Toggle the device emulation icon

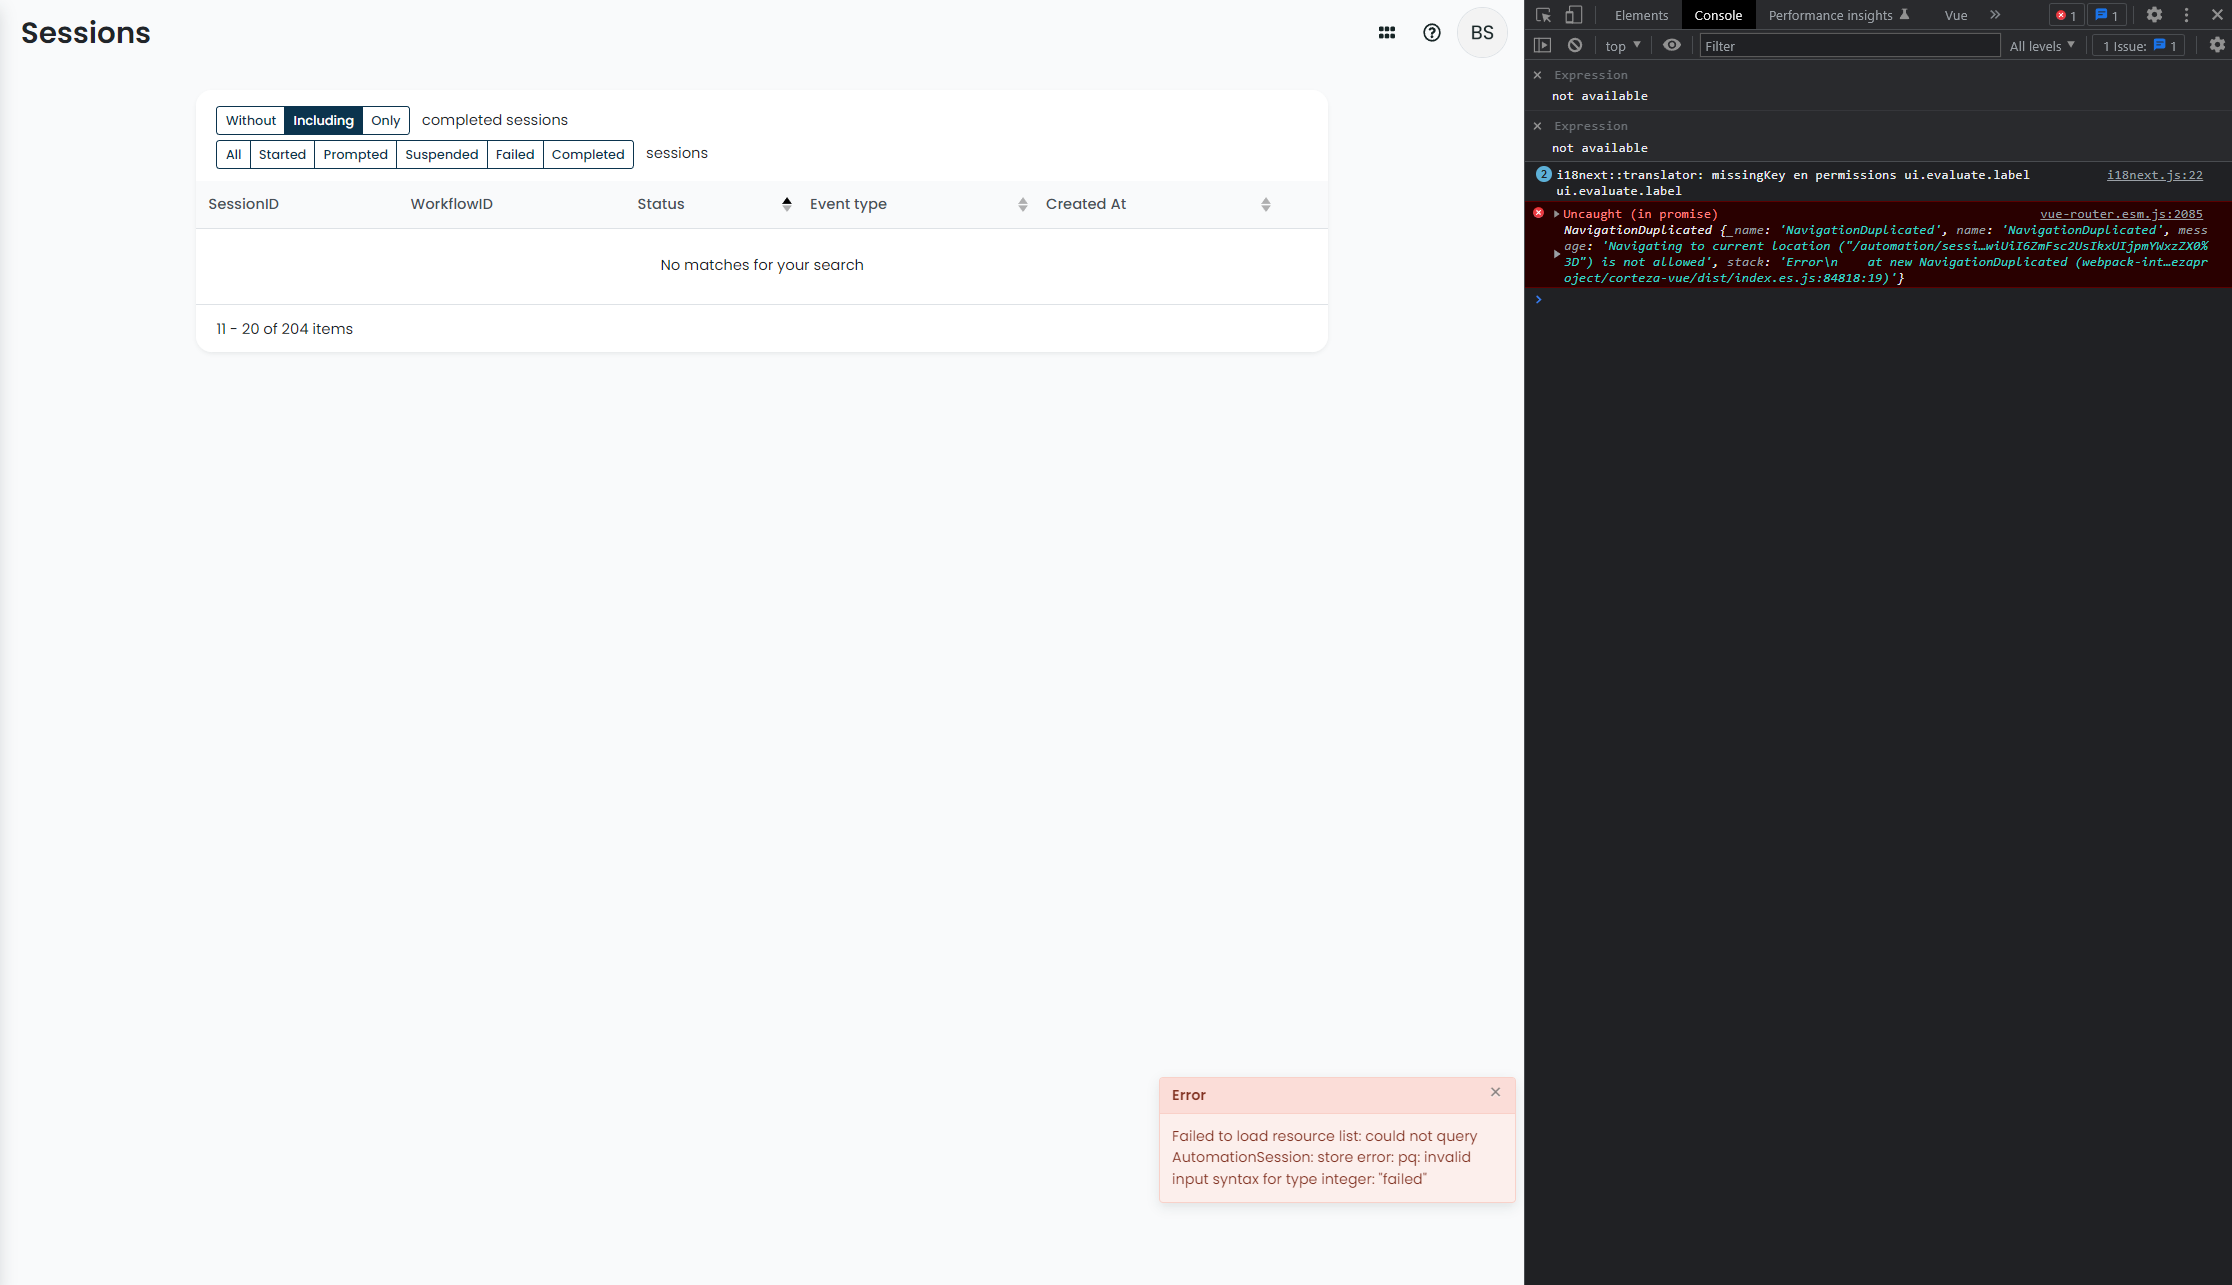point(1573,15)
